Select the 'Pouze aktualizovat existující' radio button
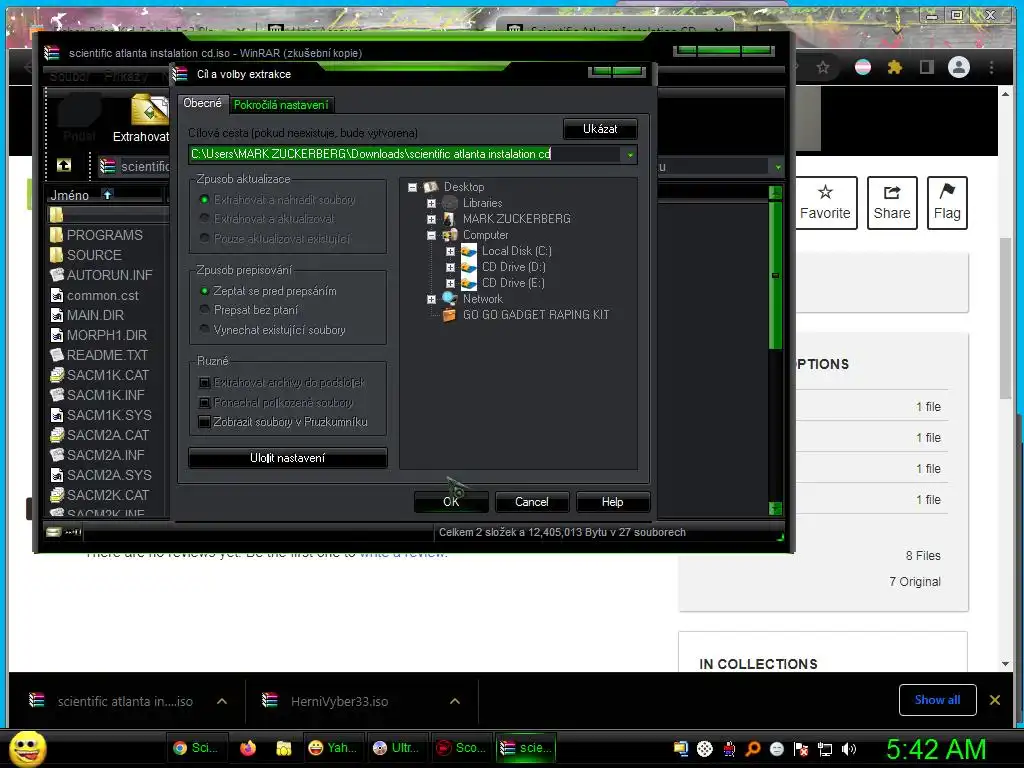 click(204, 238)
